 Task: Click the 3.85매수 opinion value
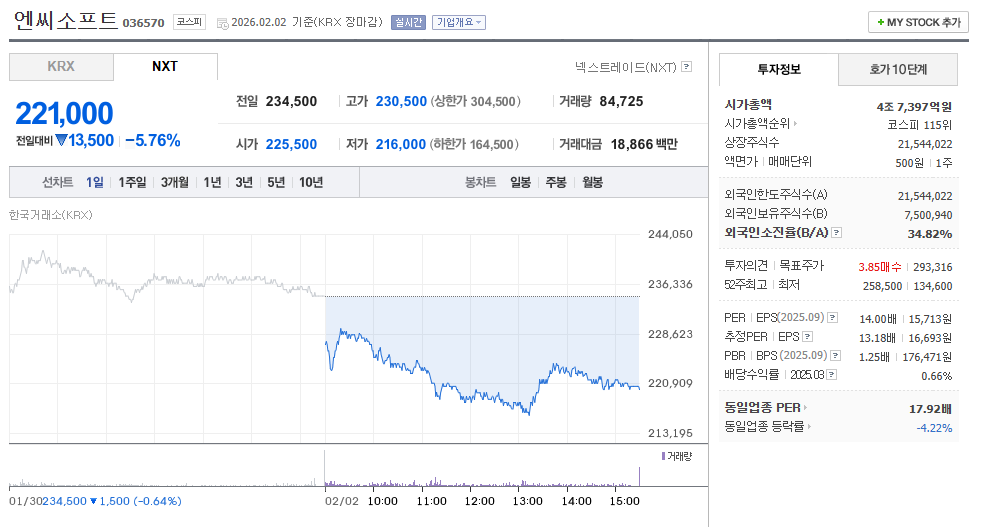point(879,267)
